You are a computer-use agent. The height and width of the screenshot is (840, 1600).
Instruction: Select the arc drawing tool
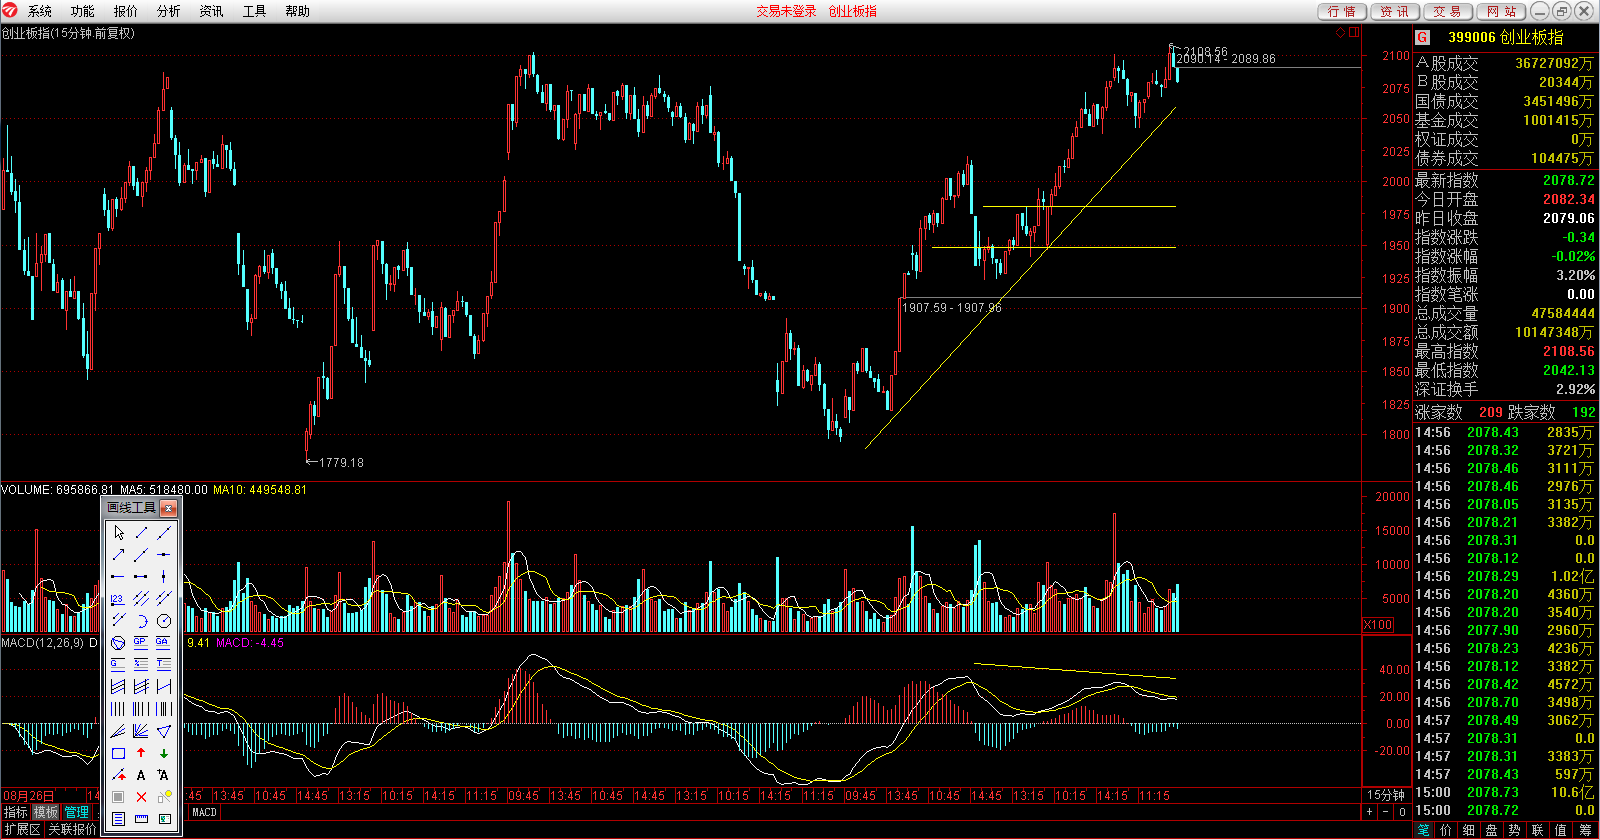(x=141, y=620)
